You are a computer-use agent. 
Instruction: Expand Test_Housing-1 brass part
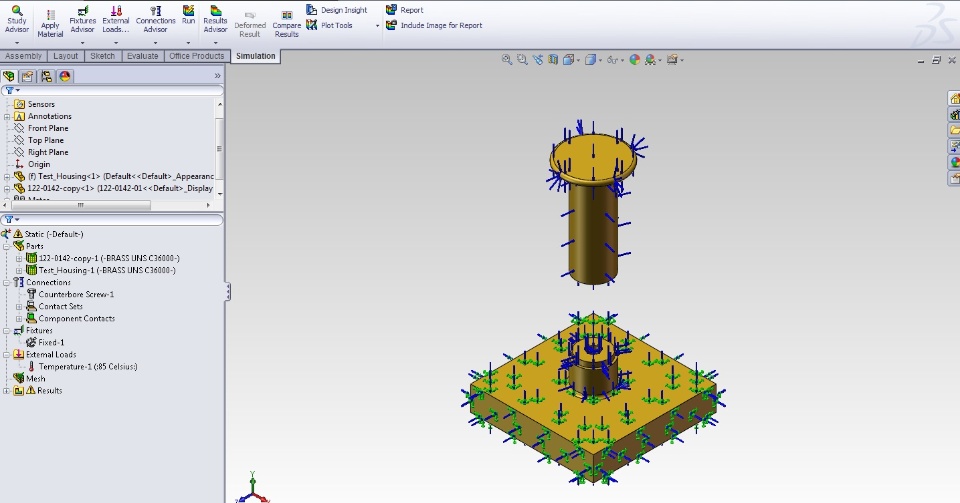[x=19, y=270]
